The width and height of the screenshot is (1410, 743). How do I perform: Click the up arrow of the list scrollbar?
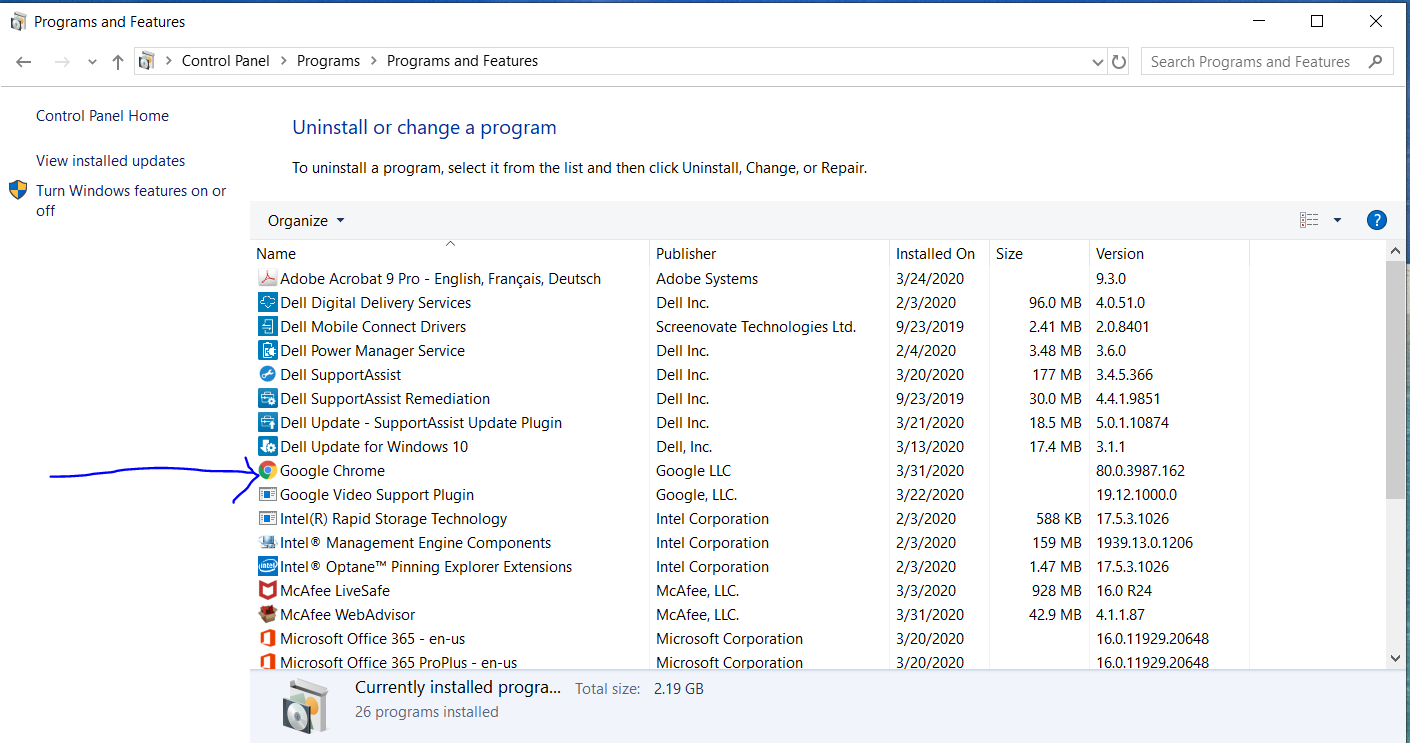(x=1396, y=253)
